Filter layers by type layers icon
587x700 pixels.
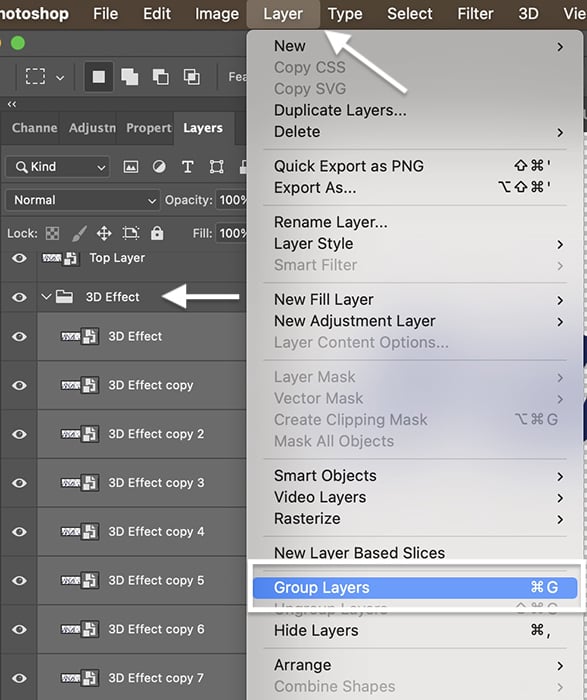[x=187, y=167]
